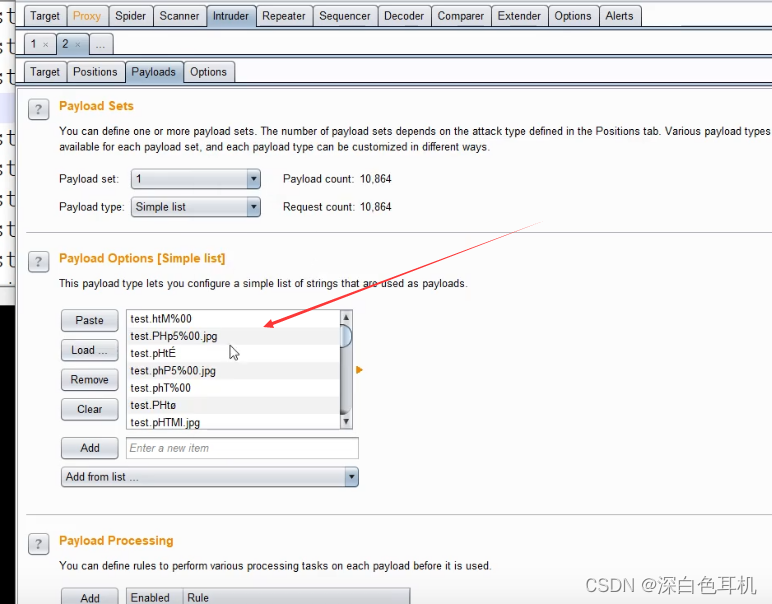This screenshot has height=604, width=772.
Task: Click payload list scrollbar up arrow
Action: pos(346,317)
